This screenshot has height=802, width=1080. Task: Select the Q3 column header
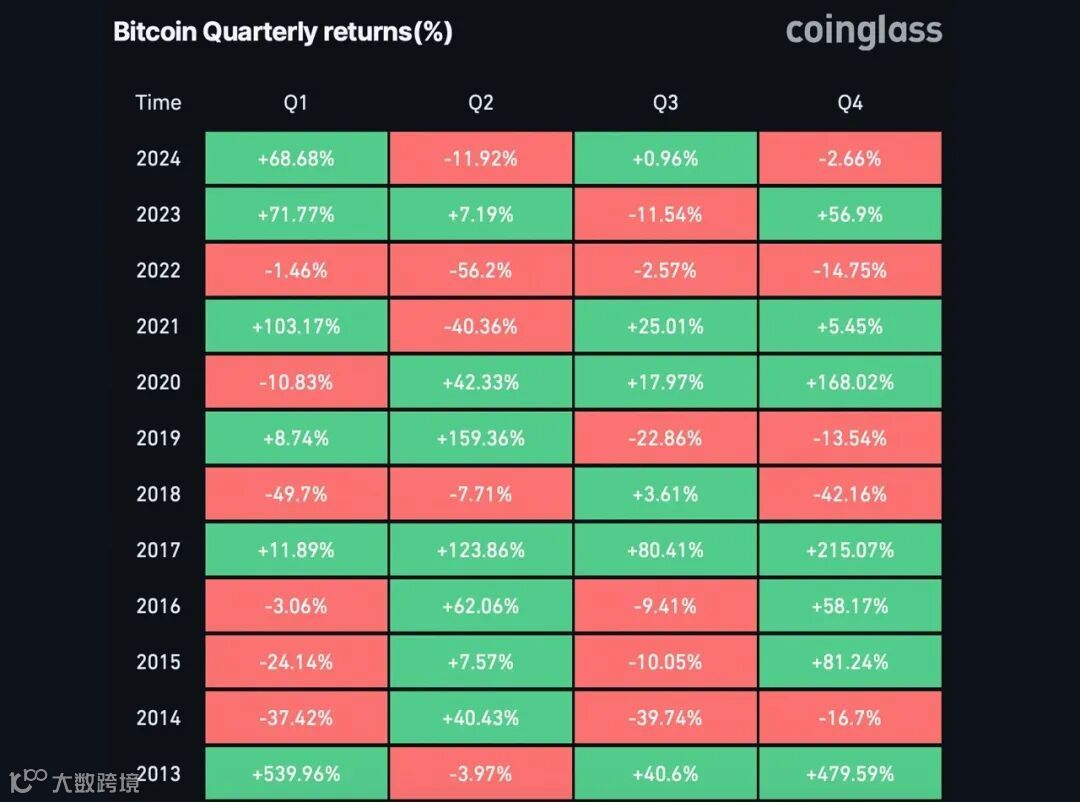(x=665, y=103)
